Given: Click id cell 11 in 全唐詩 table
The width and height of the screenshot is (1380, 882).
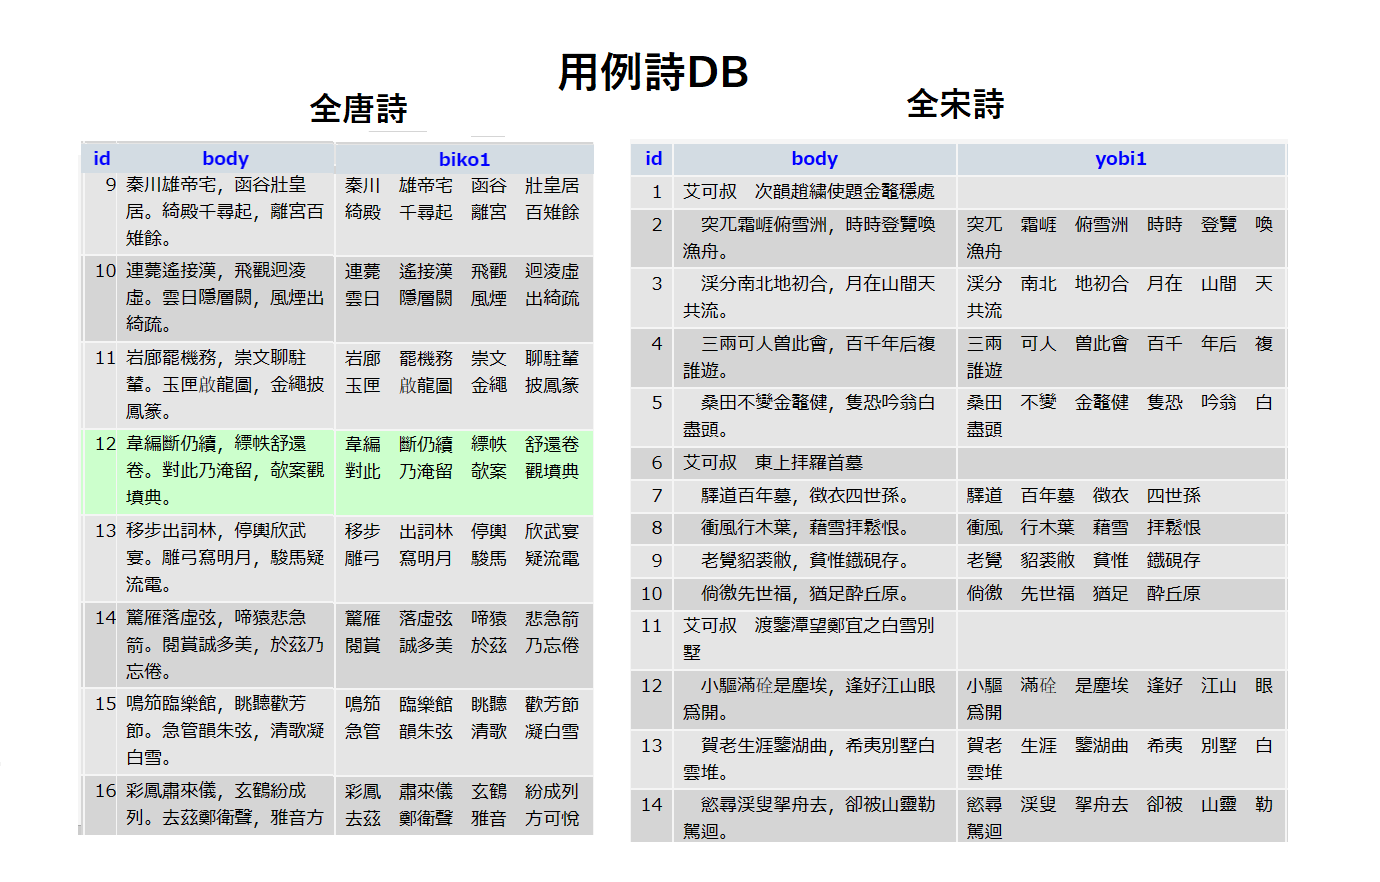Looking at the screenshot, I should [101, 386].
